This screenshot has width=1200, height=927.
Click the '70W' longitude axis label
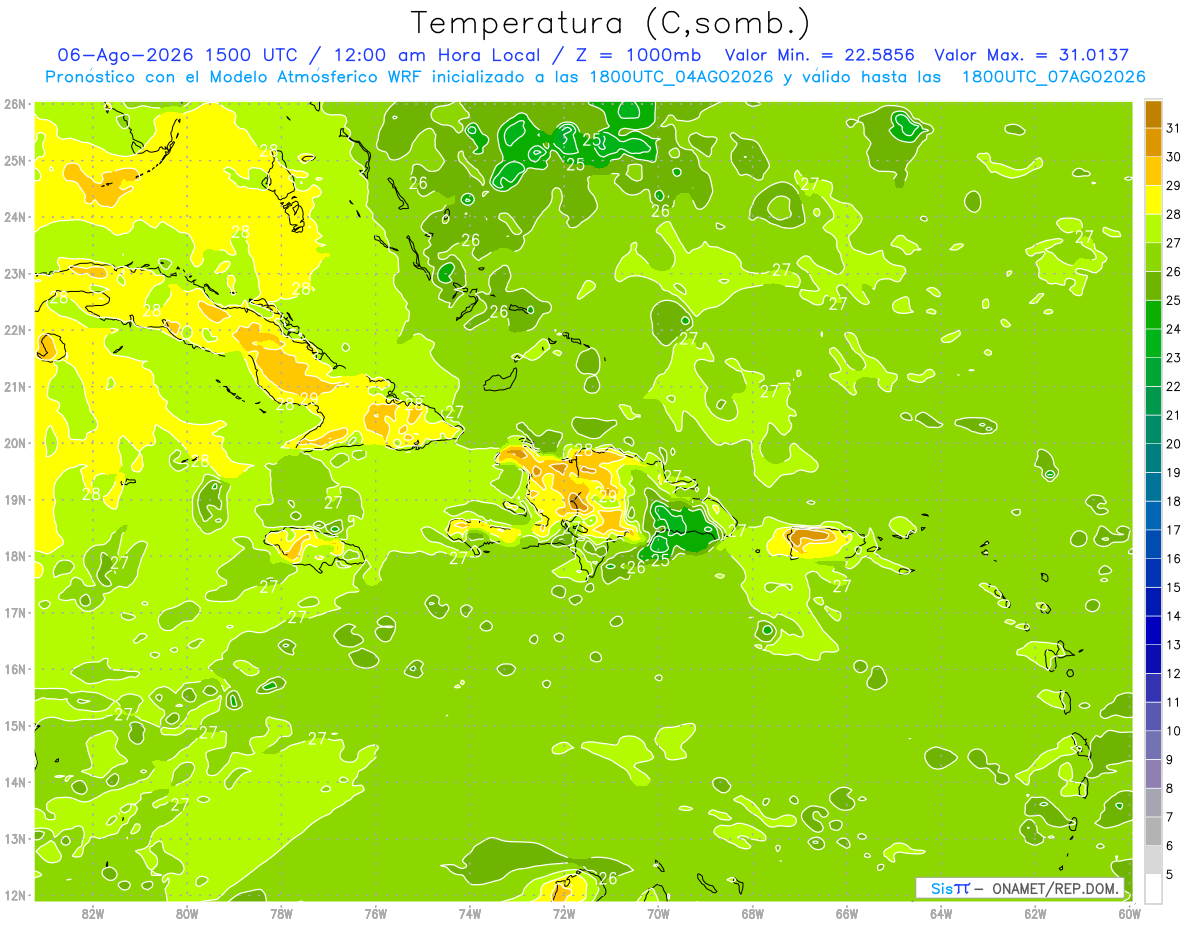point(658,913)
